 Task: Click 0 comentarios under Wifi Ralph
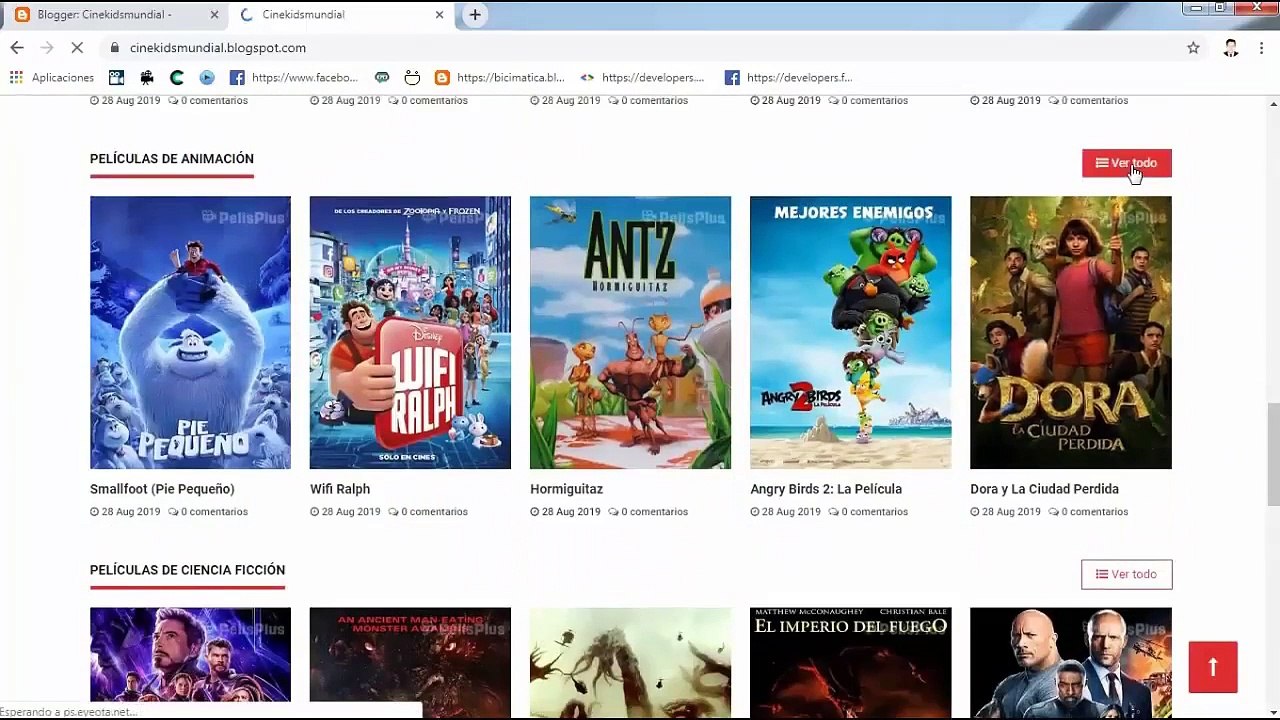click(x=428, y=511)
